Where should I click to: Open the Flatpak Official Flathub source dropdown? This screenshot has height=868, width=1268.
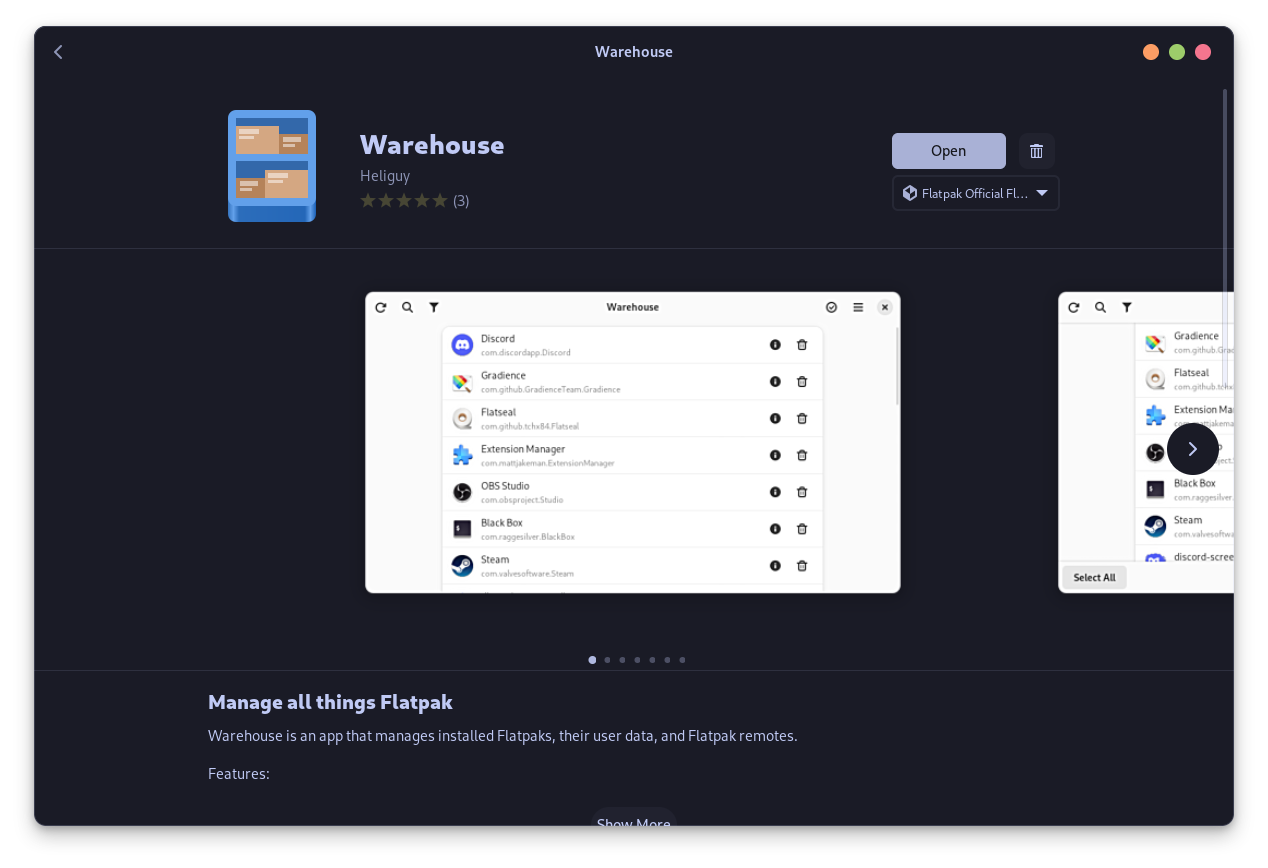tap(975, 193)
